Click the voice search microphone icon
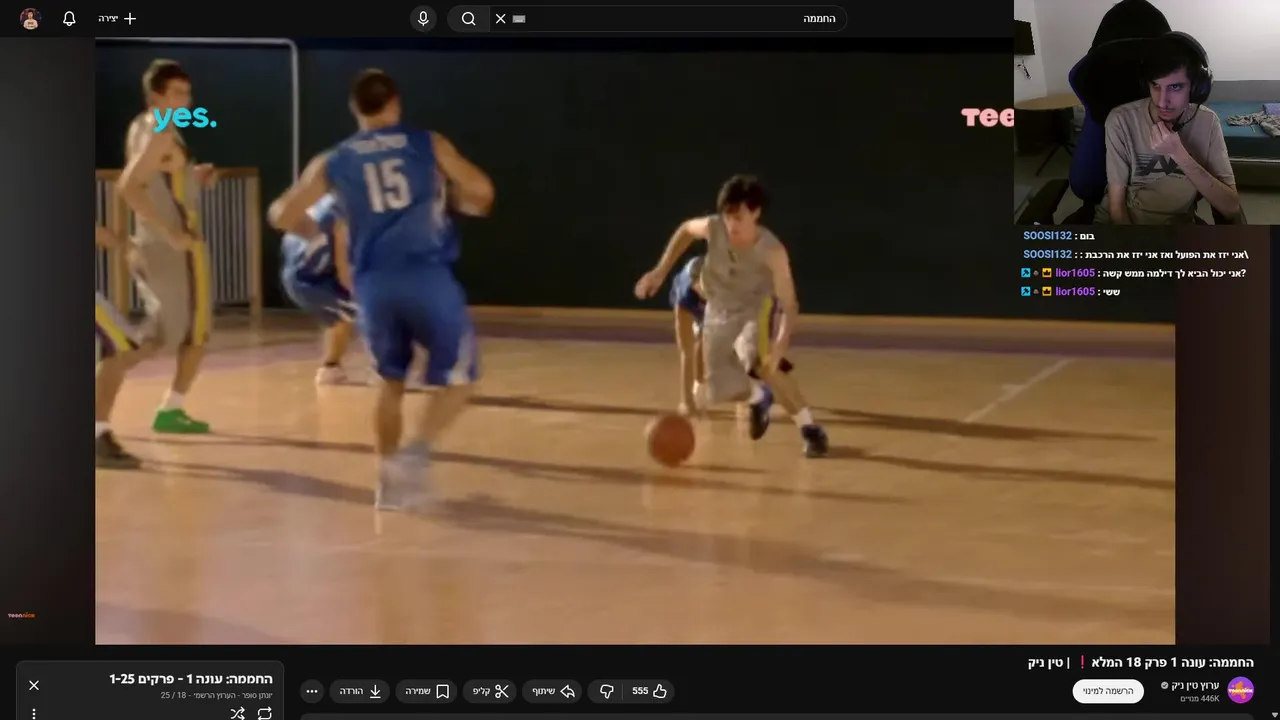Screen dimensions: 1280x720 [423, 18]
